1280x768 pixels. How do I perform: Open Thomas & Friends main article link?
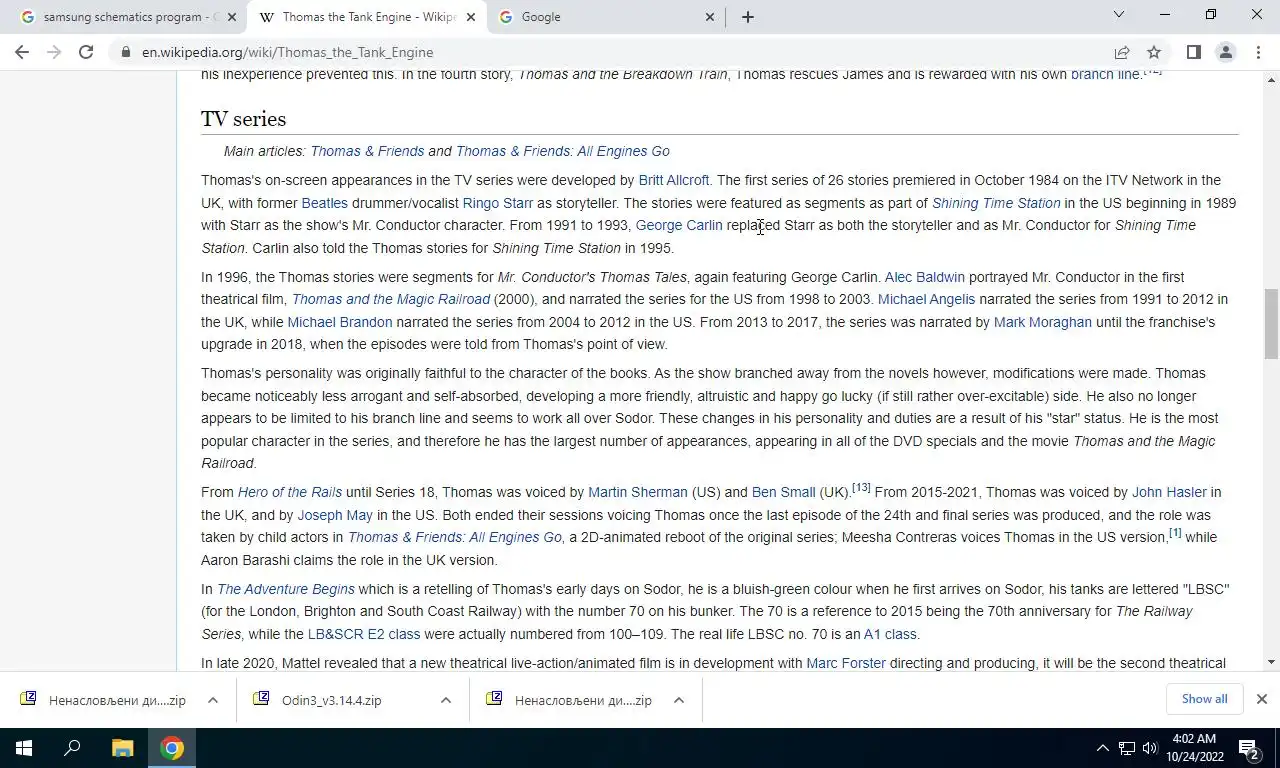(367, 151)
